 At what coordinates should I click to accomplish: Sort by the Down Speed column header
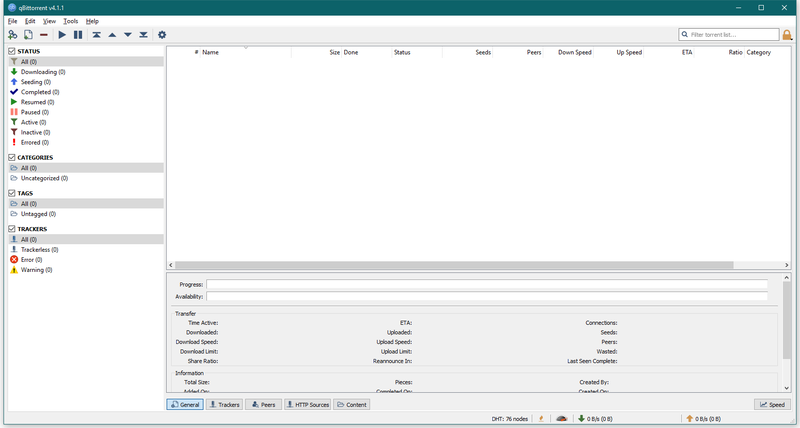(568, 52)
